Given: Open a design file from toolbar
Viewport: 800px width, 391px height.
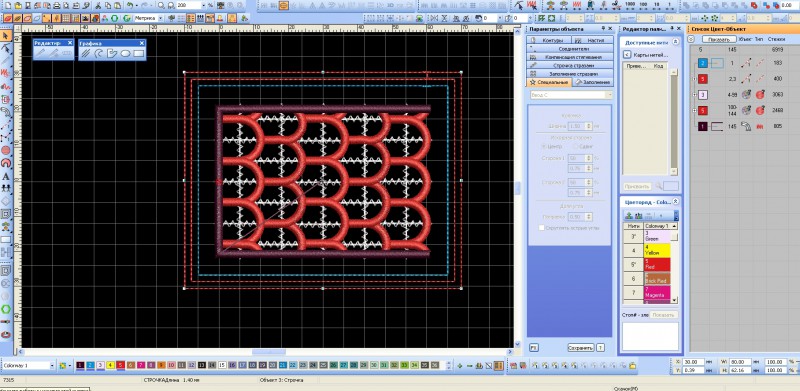Looking at the screenshot, I should point(18,6).
